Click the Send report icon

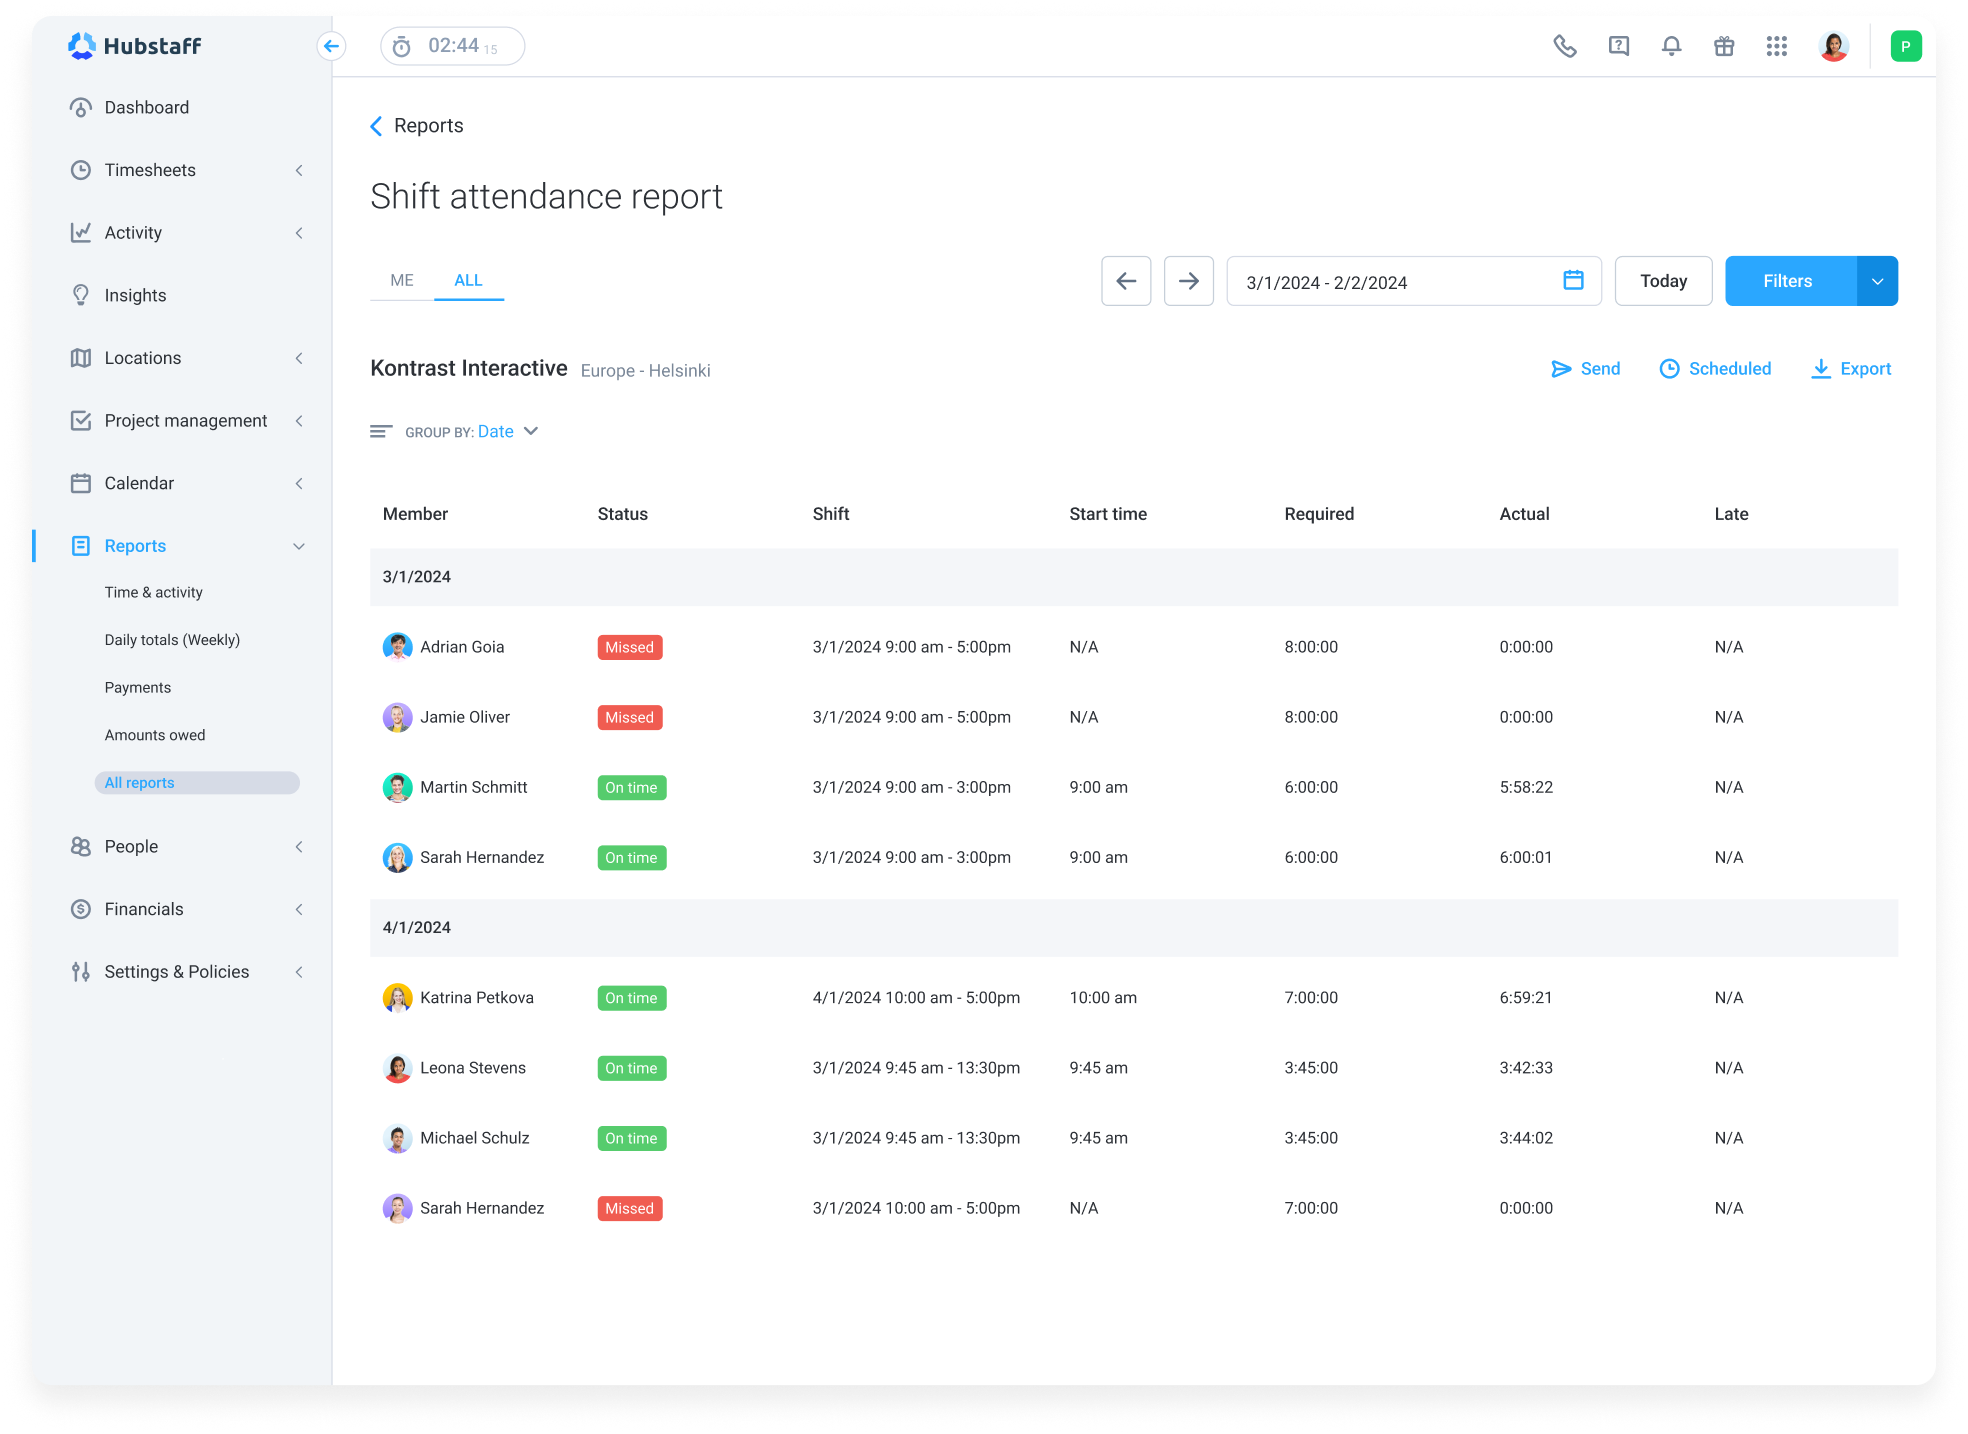tap(1561, 368)
